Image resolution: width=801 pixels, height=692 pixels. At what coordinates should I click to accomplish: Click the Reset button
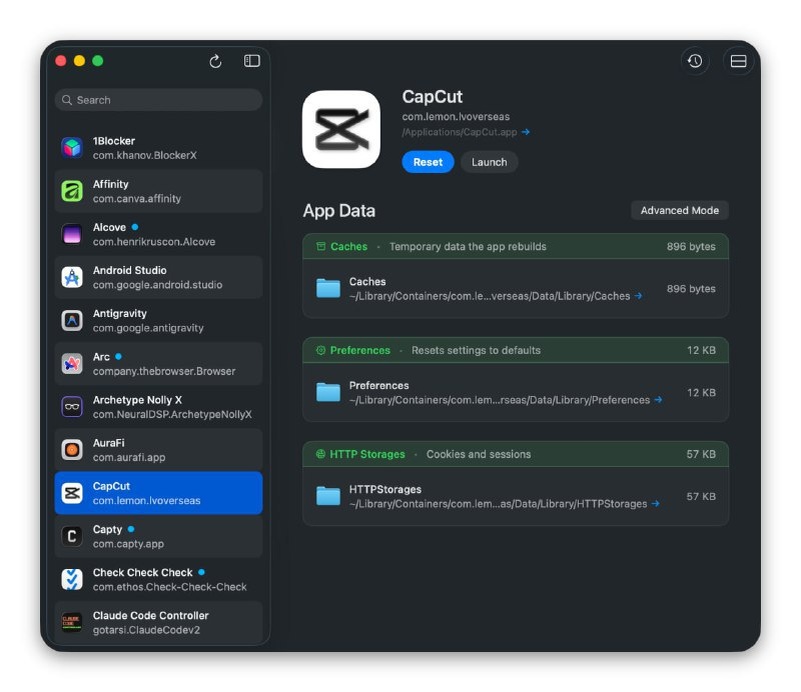click(428, 162)
